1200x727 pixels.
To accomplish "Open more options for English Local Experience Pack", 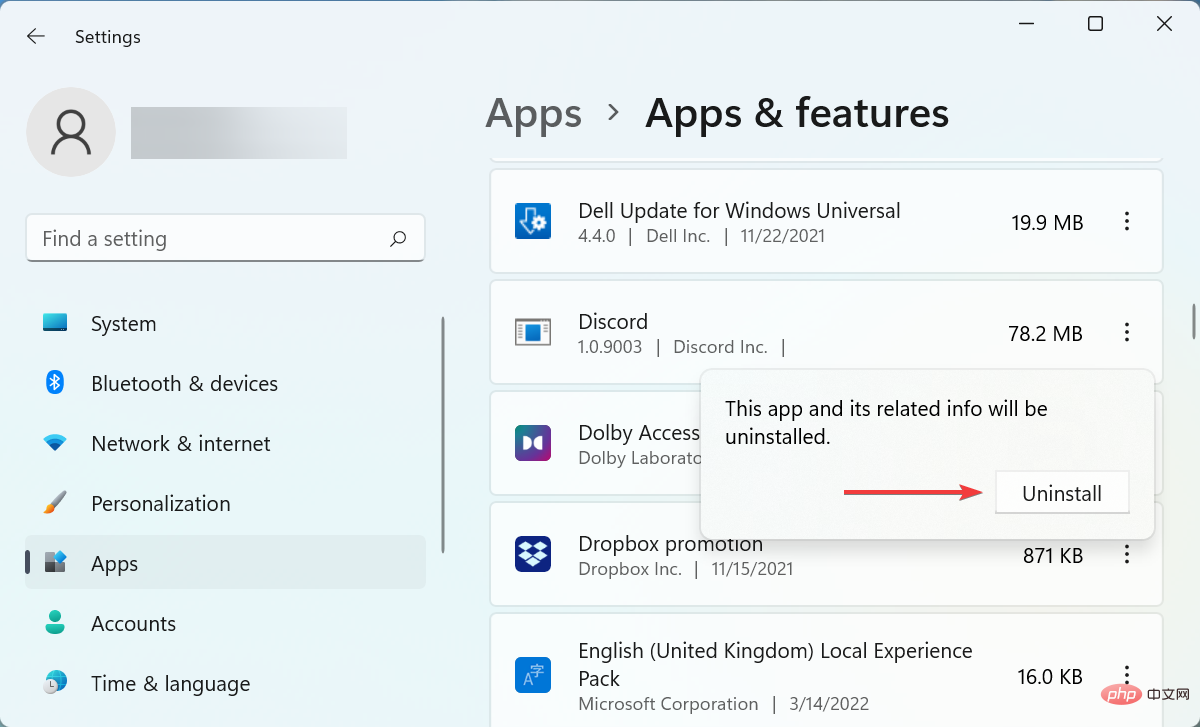I will 1127,677.
